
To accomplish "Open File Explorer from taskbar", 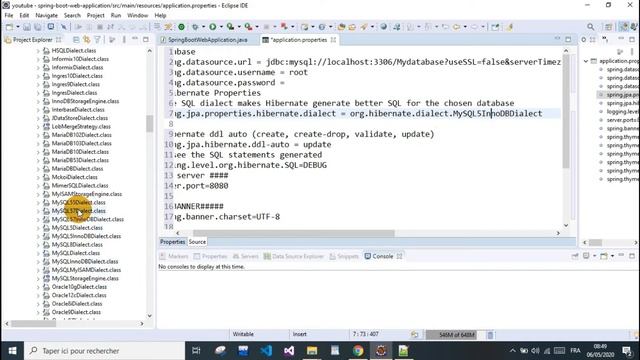I will tap(312, 351).
